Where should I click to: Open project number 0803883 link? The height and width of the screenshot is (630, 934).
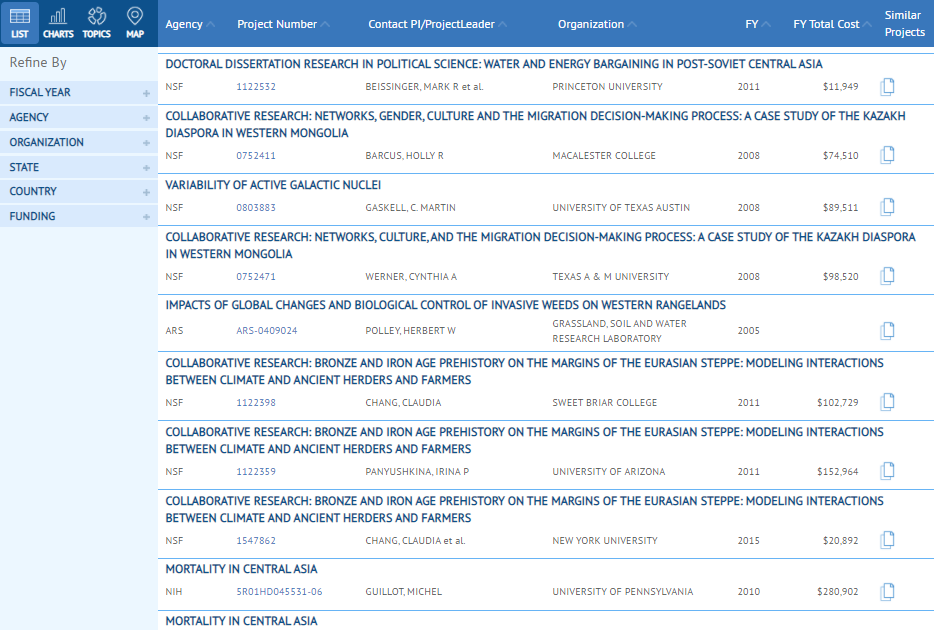click(x=256, y=208)
